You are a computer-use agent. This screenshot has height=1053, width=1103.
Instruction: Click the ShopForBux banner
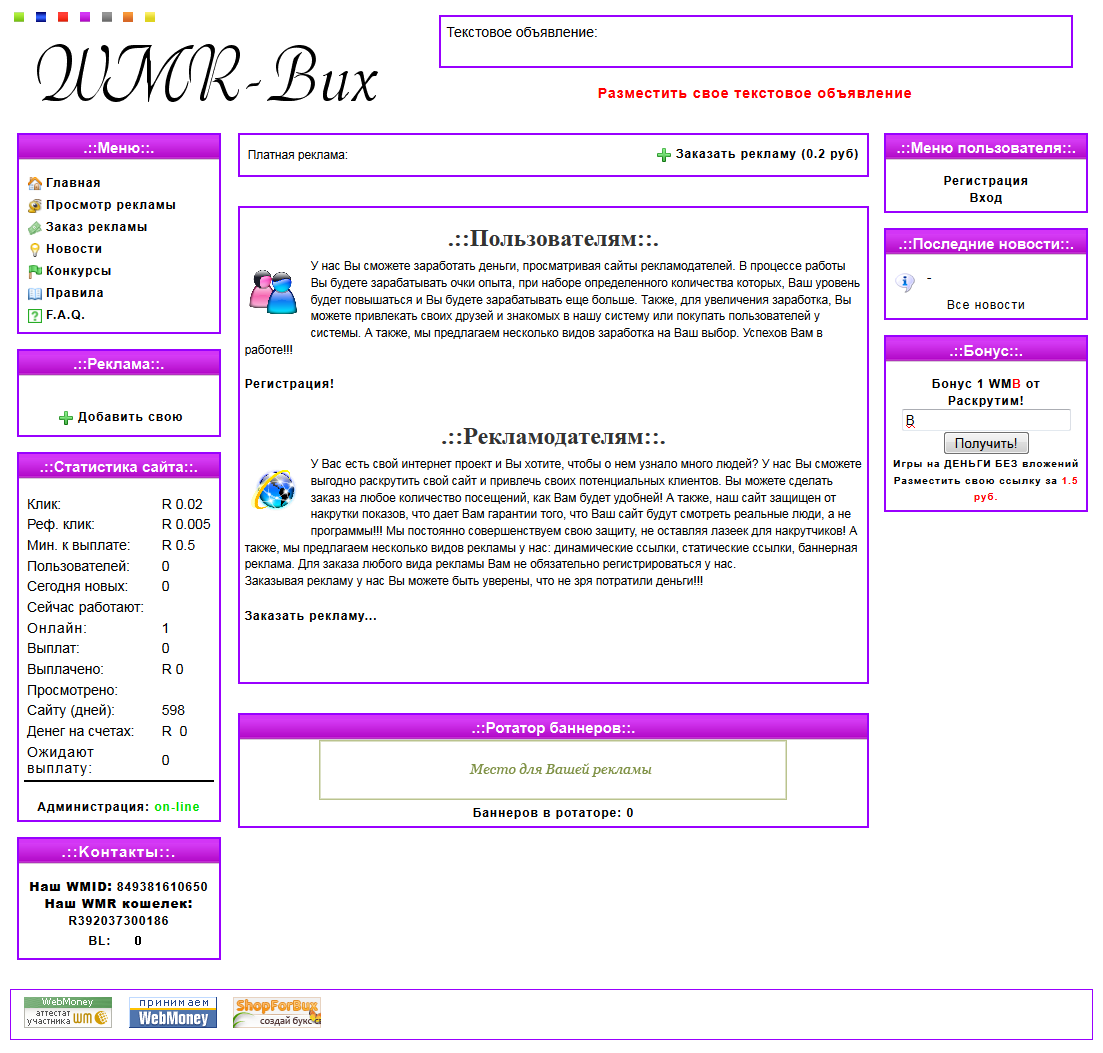[x=277, y=1012]
